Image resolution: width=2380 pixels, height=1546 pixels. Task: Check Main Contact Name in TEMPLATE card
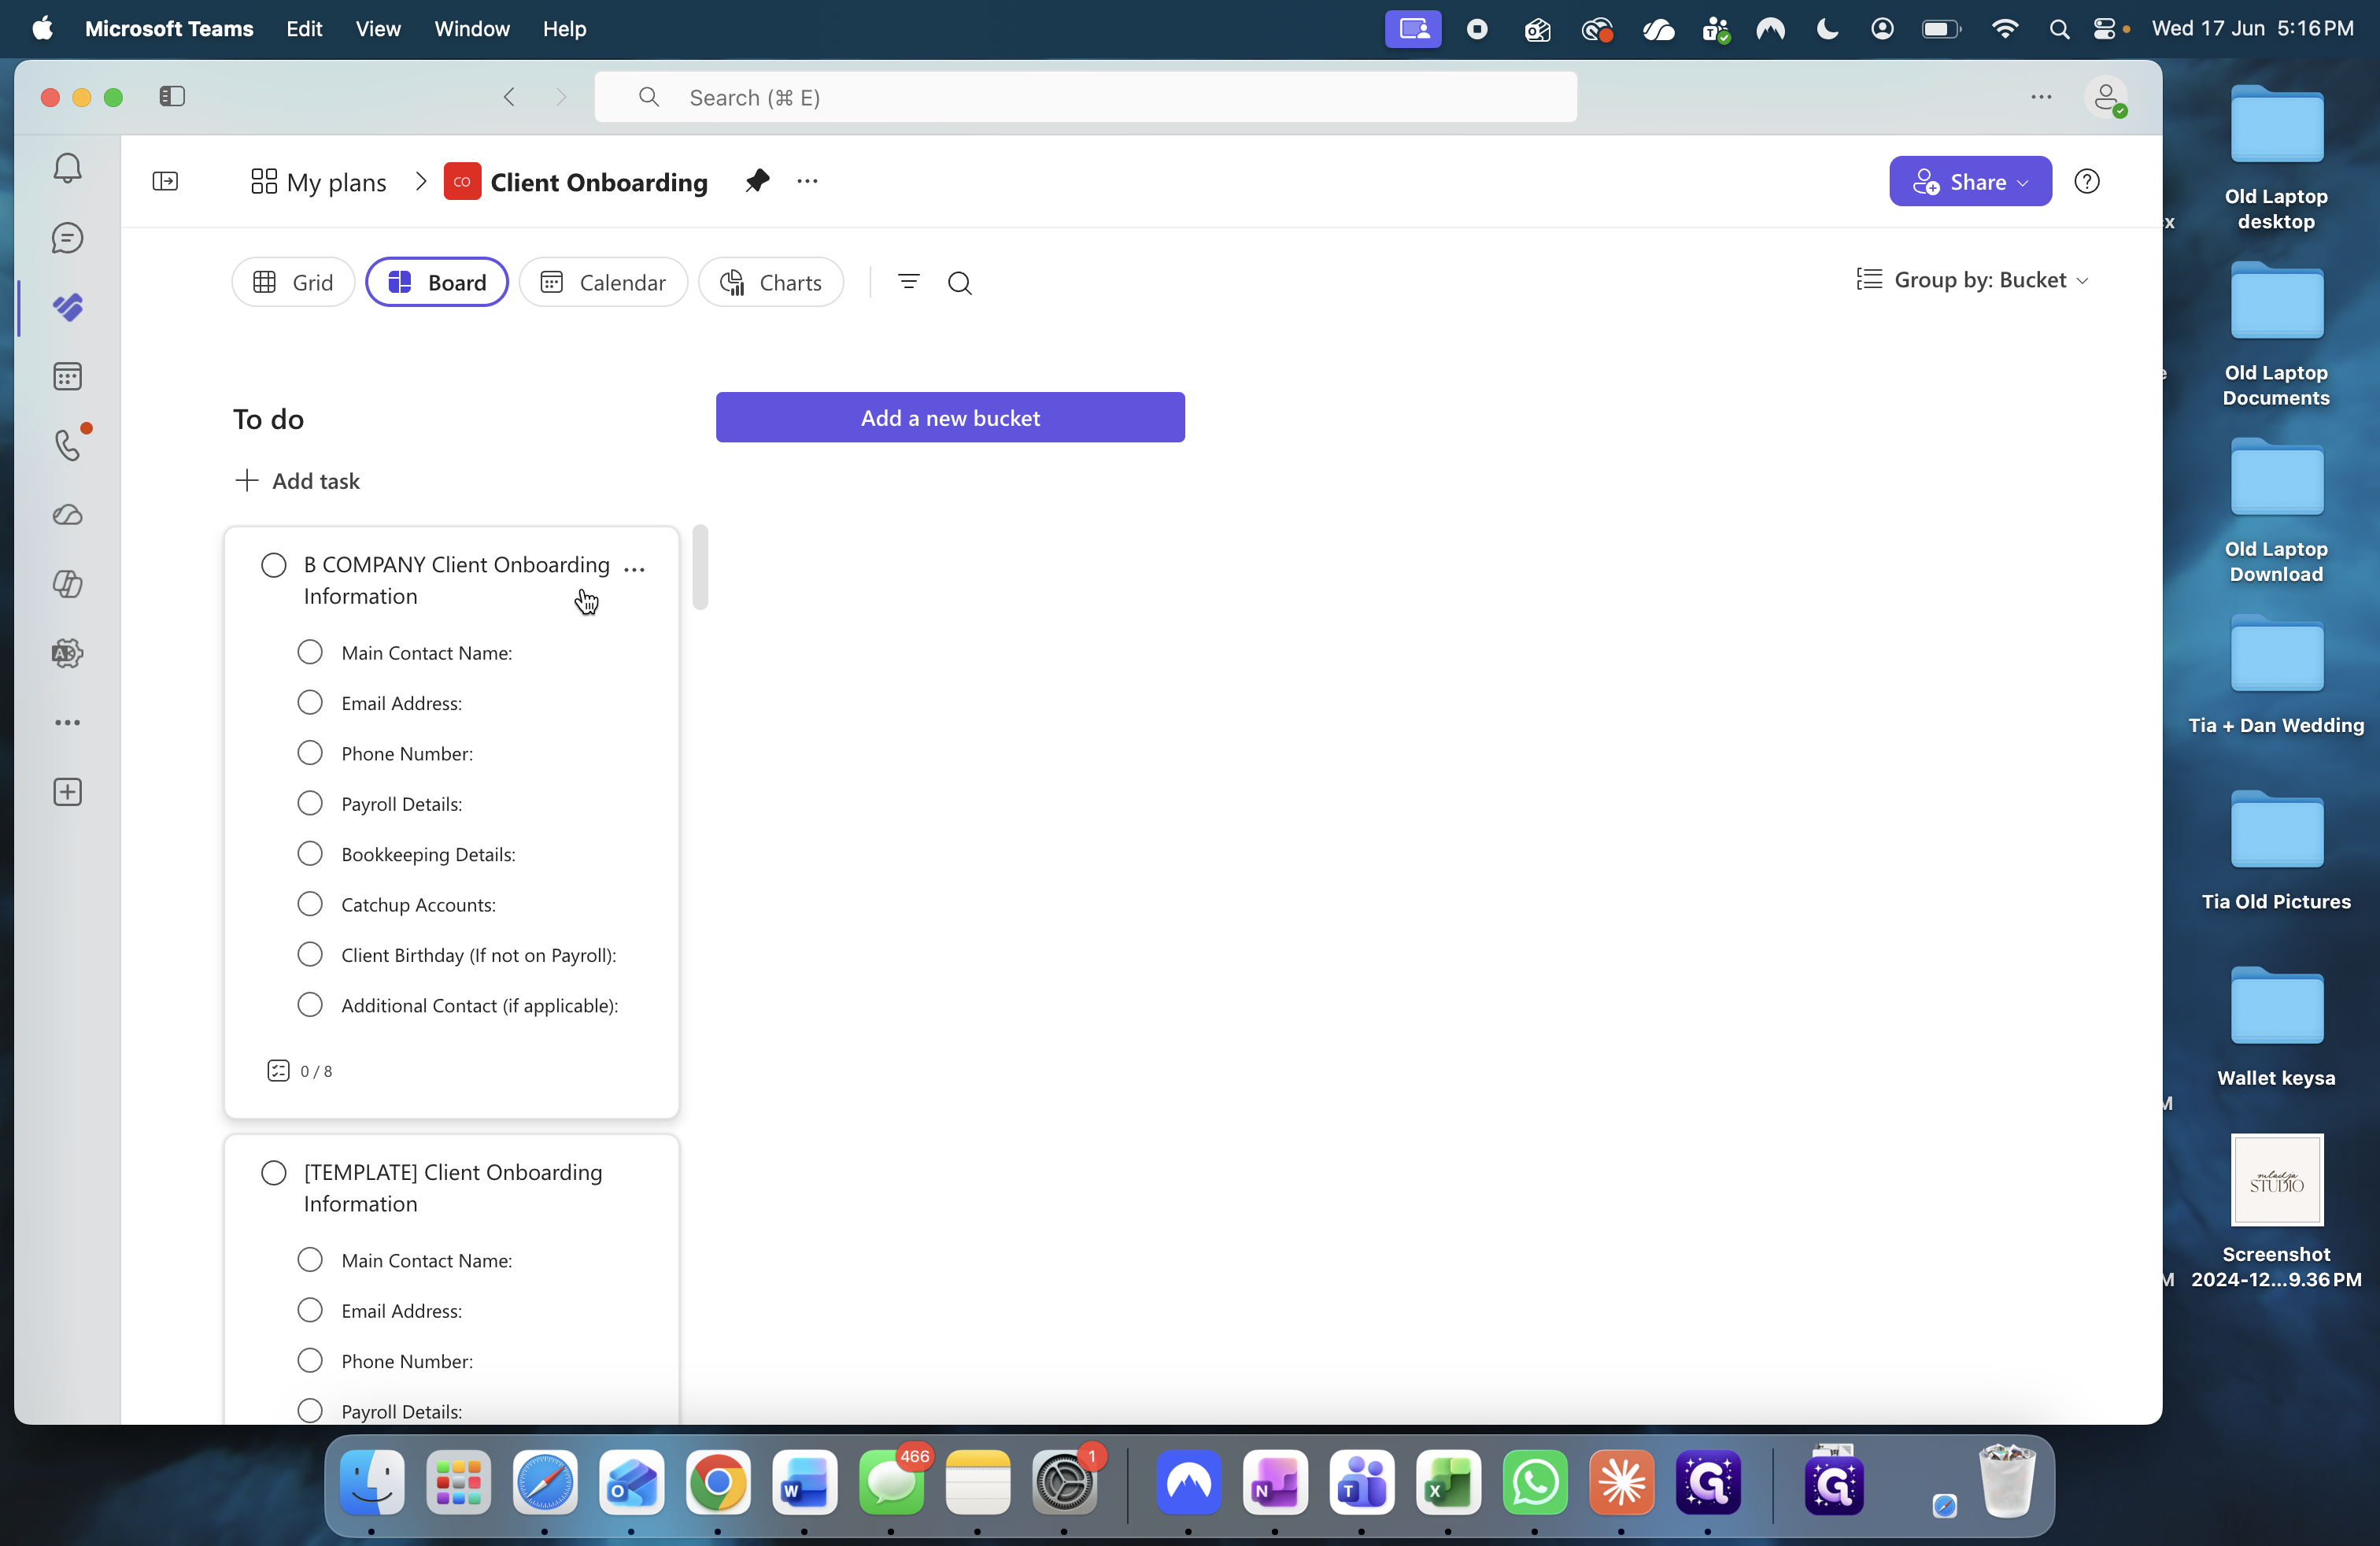coord(310,1260)
